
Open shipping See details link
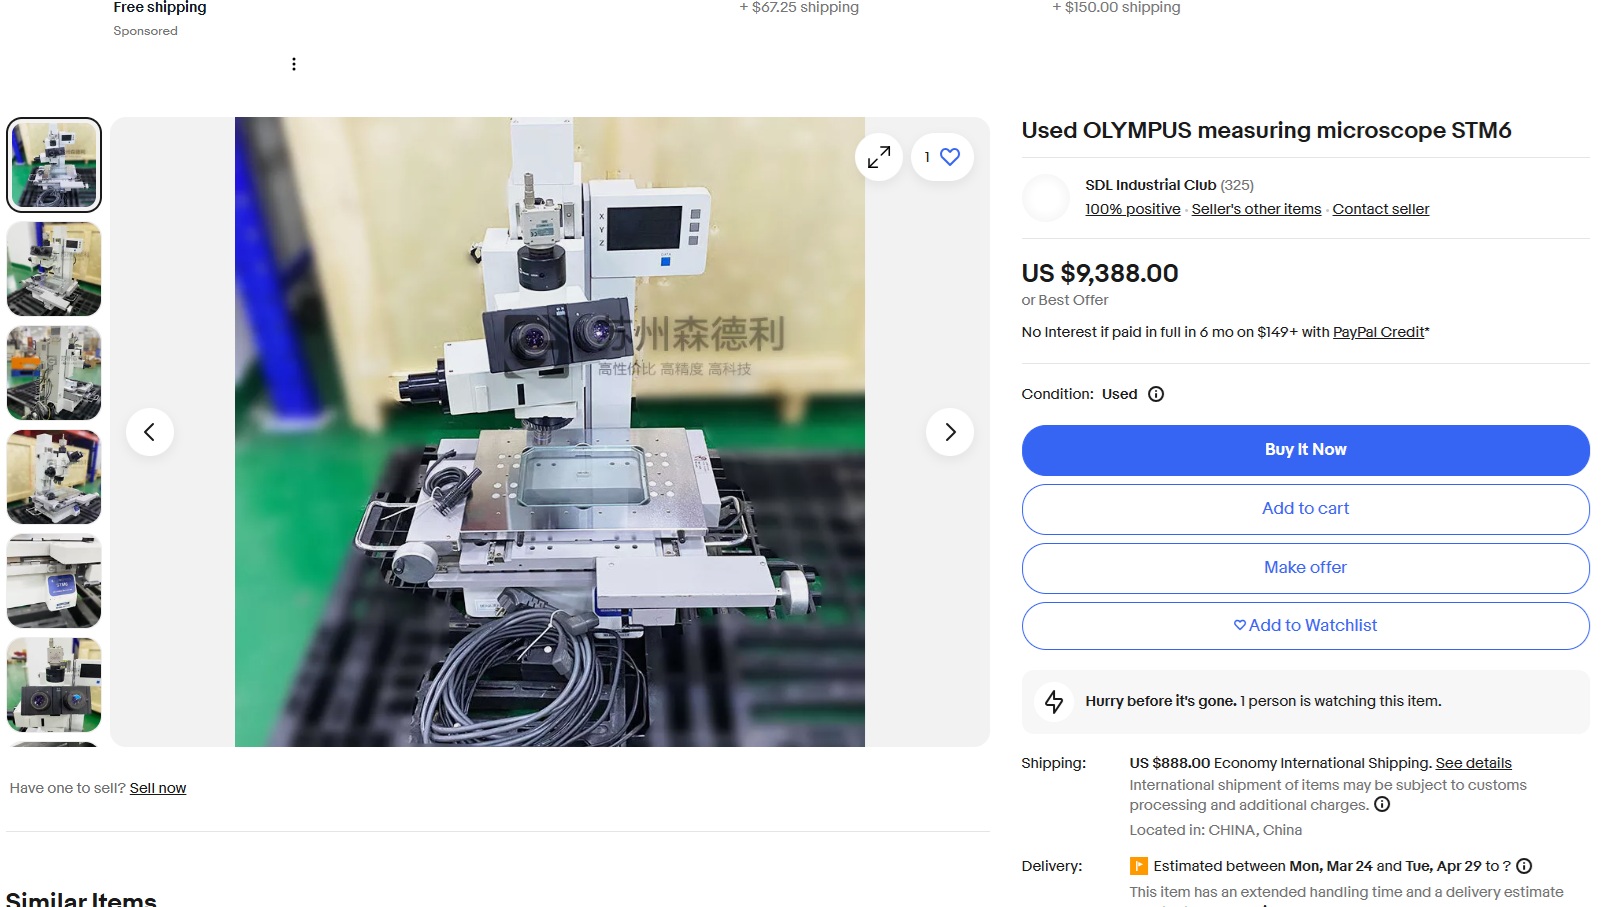click(1474, 763)
